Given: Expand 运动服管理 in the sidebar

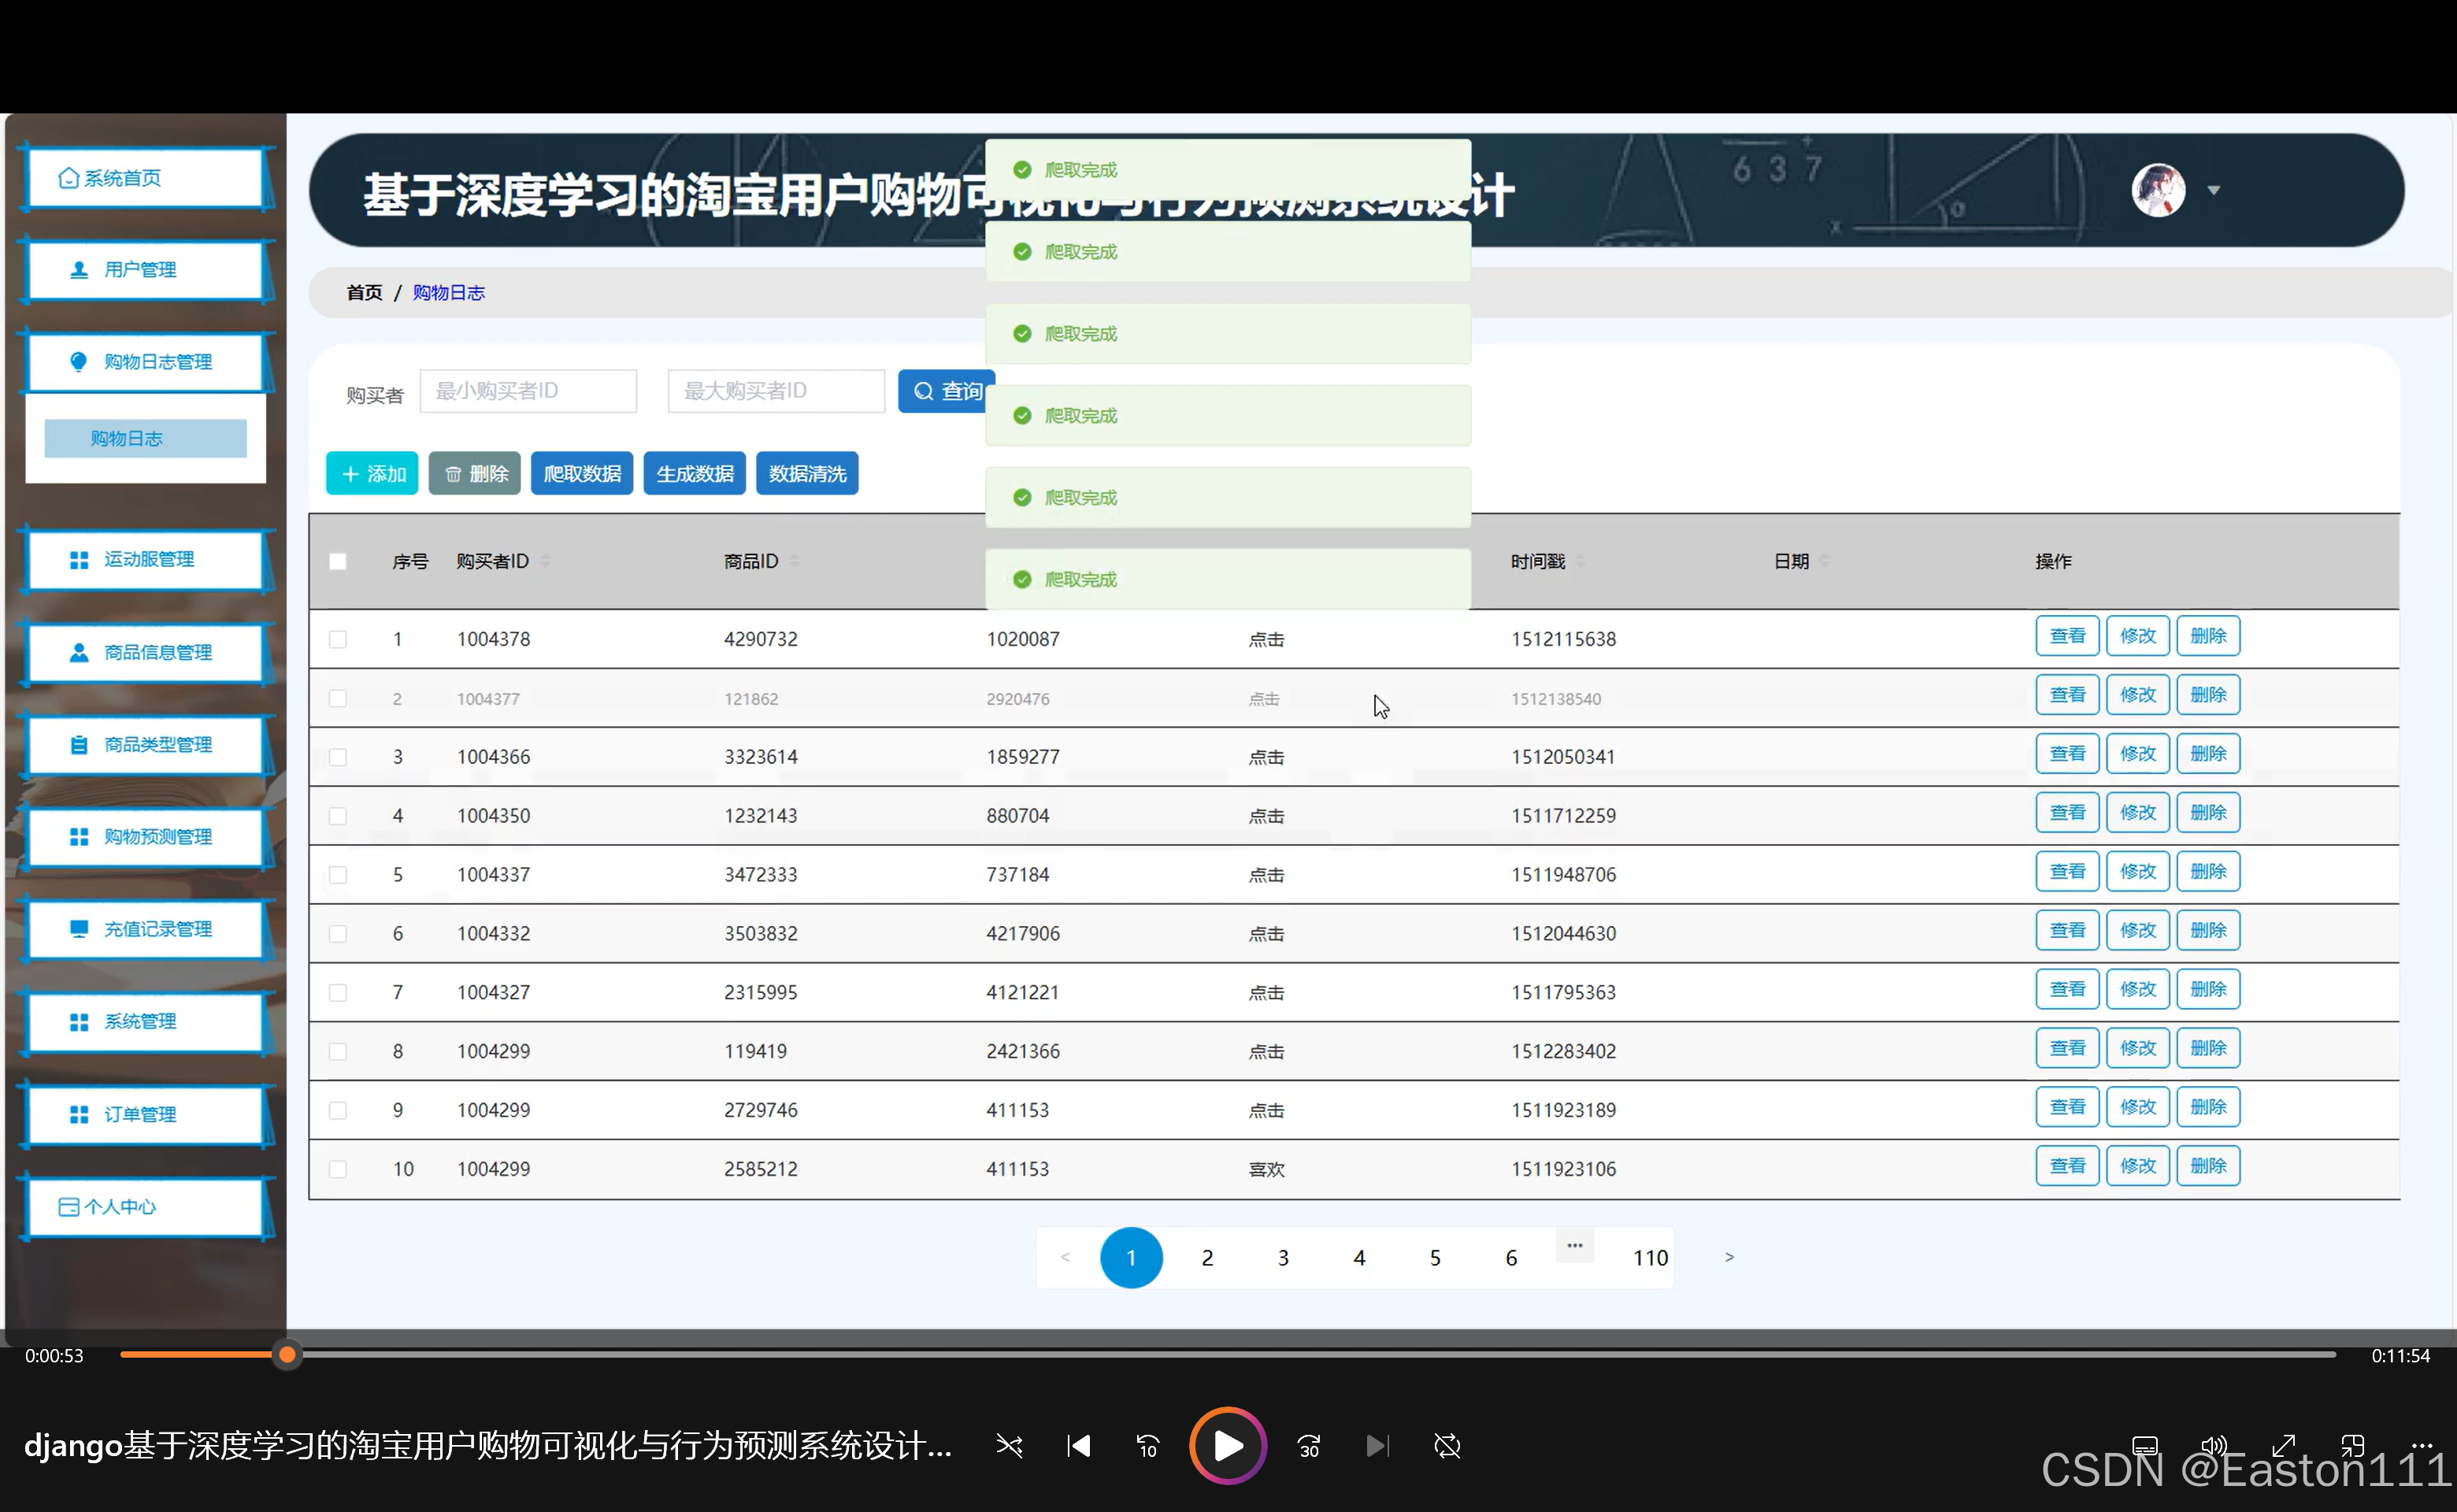Looking at the screenshot, I should click(x=146, y=559).
